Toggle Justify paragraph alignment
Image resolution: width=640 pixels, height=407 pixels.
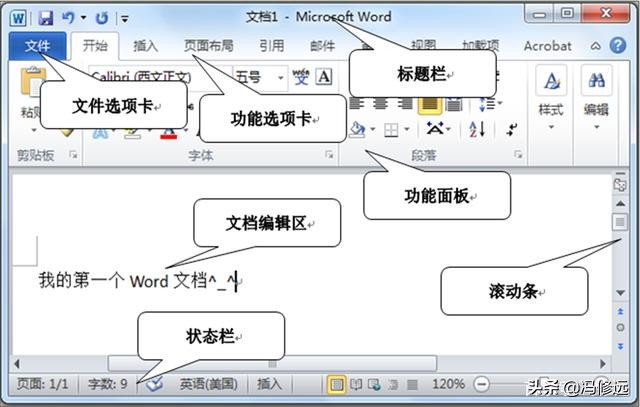[429, 104]
